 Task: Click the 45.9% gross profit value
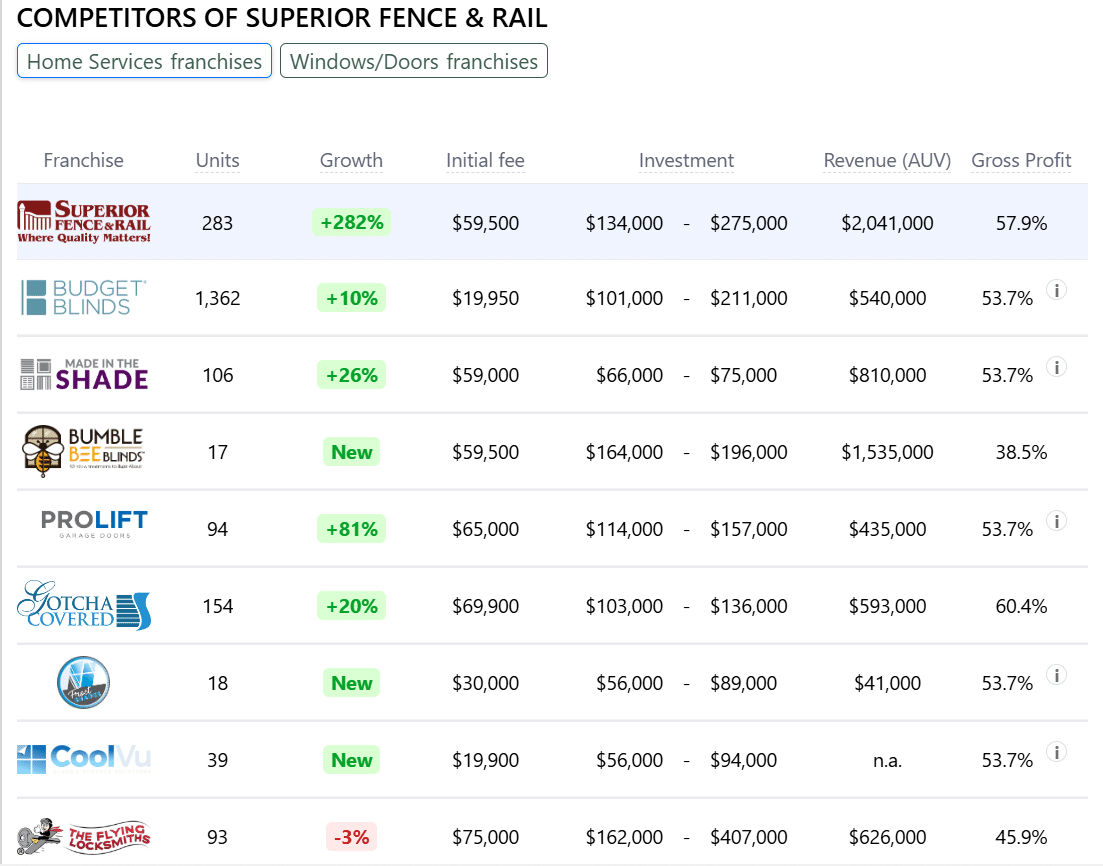[1021, 837]
